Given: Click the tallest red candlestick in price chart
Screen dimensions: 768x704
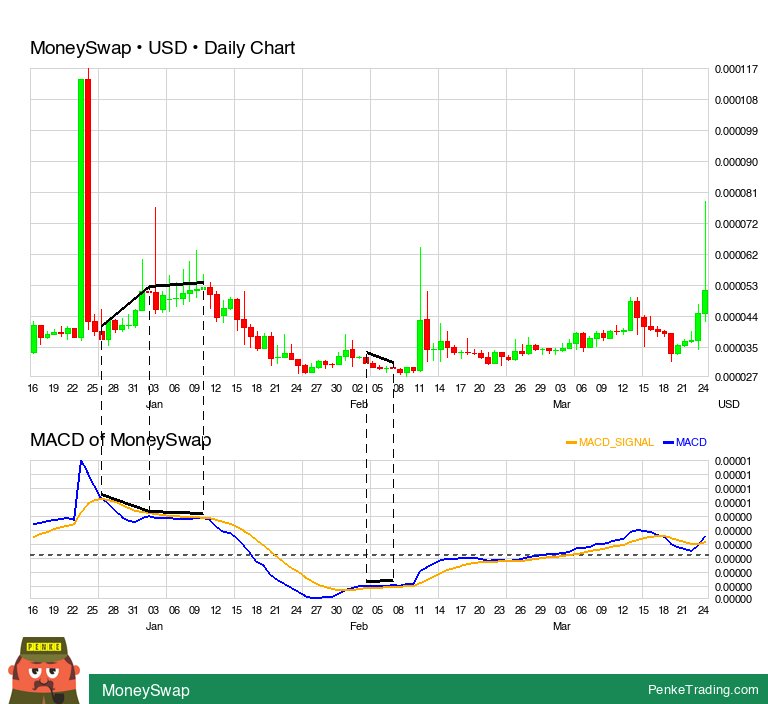Looking at the screenshot, I should click(x=88, y=200).
